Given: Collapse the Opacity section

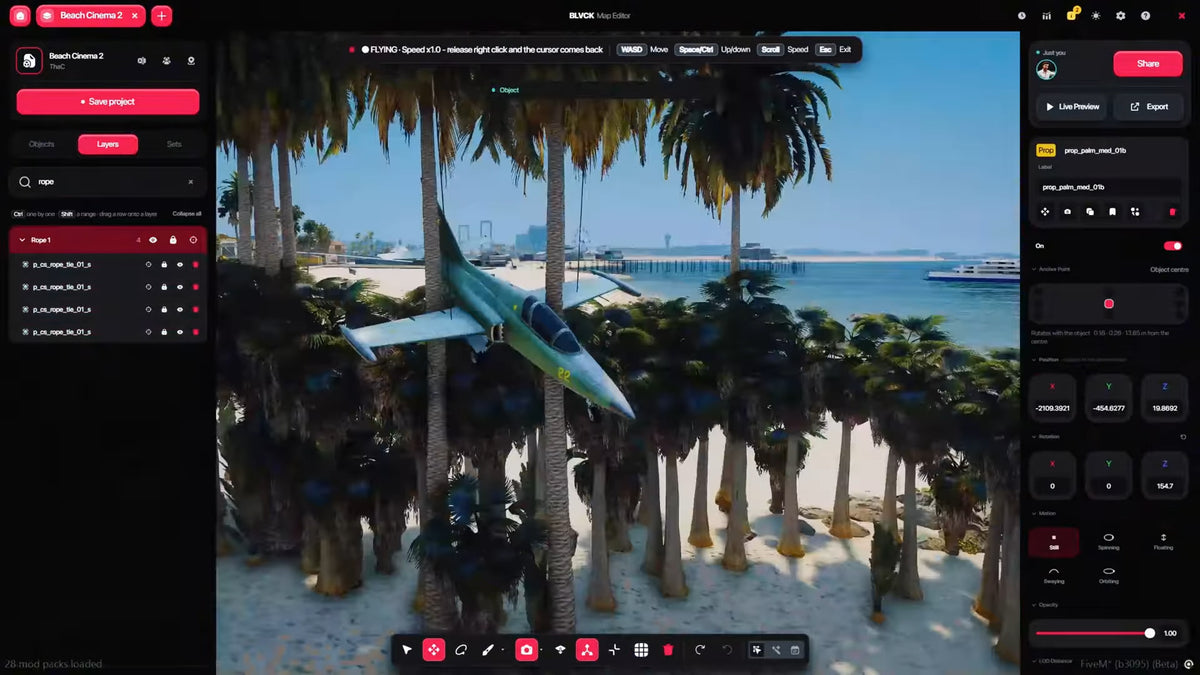Looking at the screenshot, I should click(1034, 605).
